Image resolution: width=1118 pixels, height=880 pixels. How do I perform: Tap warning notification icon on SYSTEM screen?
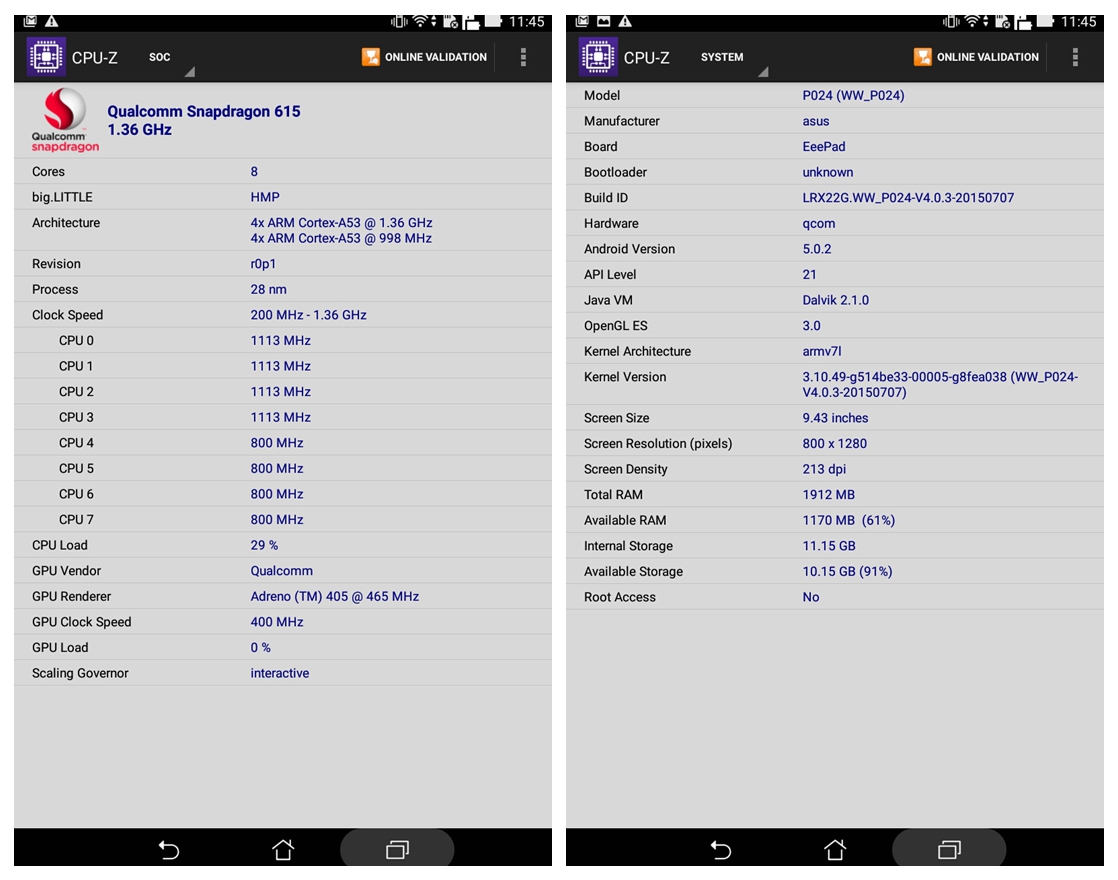[625, 21]
